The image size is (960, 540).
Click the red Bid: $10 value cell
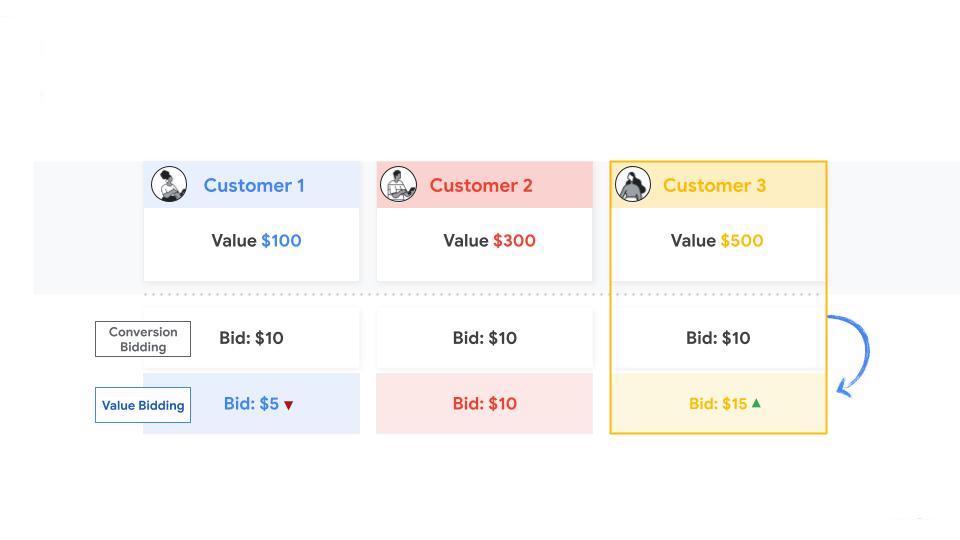pyautogui.click(x=485, y=404)
